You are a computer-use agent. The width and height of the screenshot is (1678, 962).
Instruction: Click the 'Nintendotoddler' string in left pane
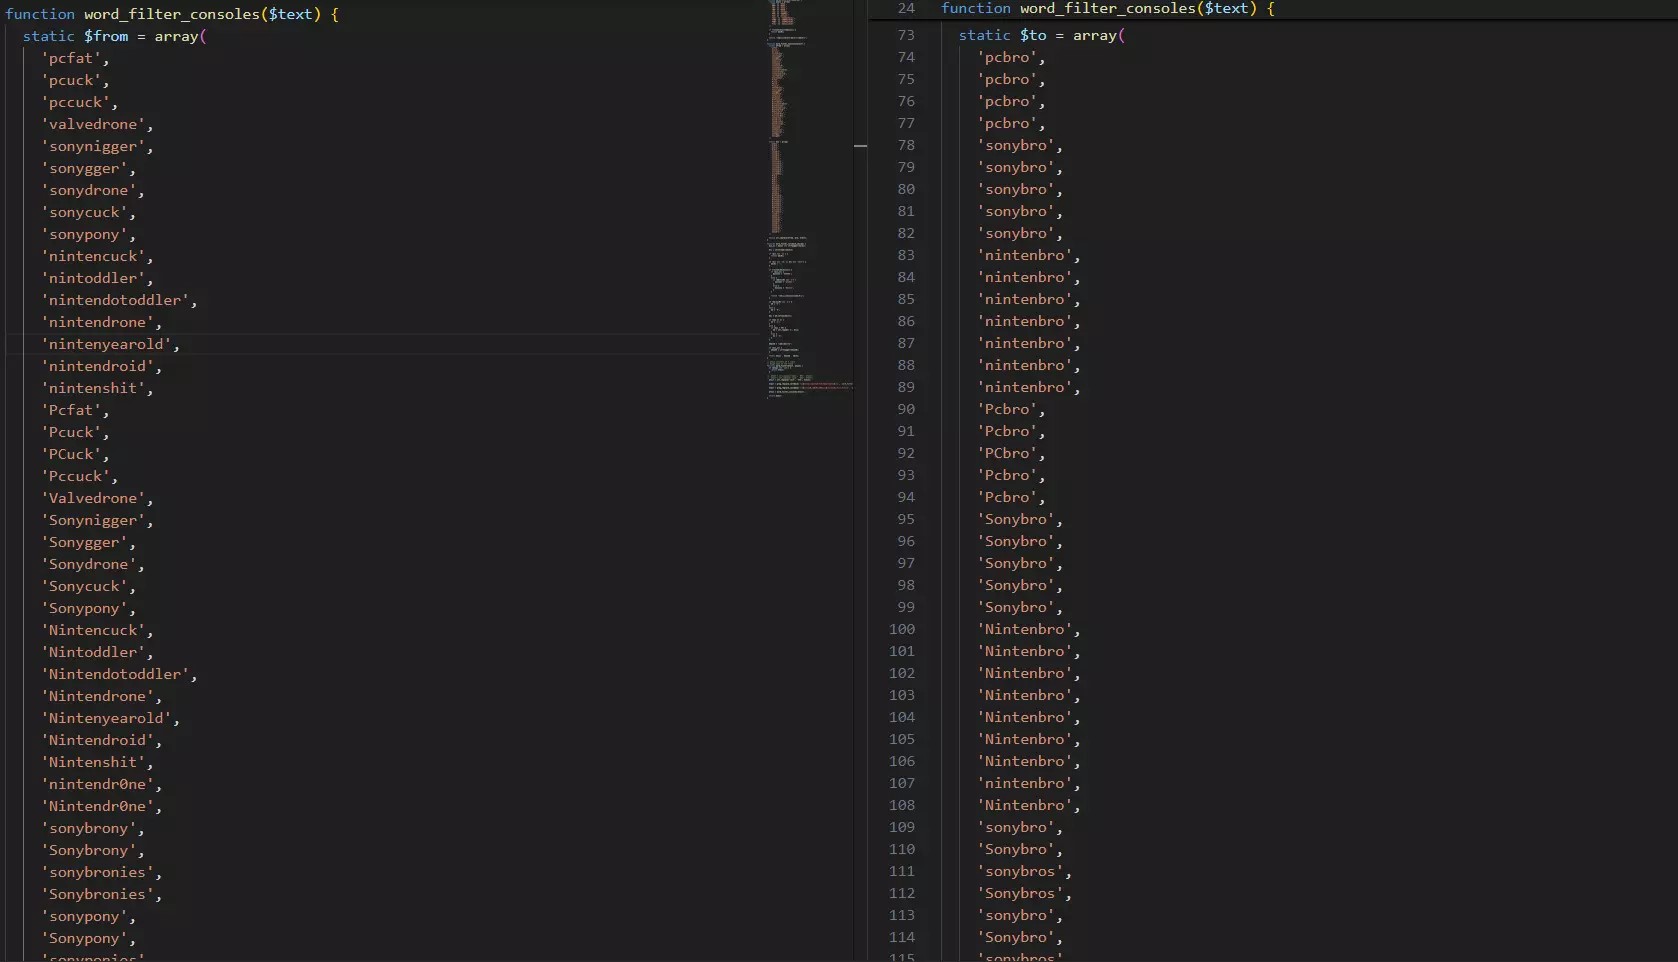point(115,674)
